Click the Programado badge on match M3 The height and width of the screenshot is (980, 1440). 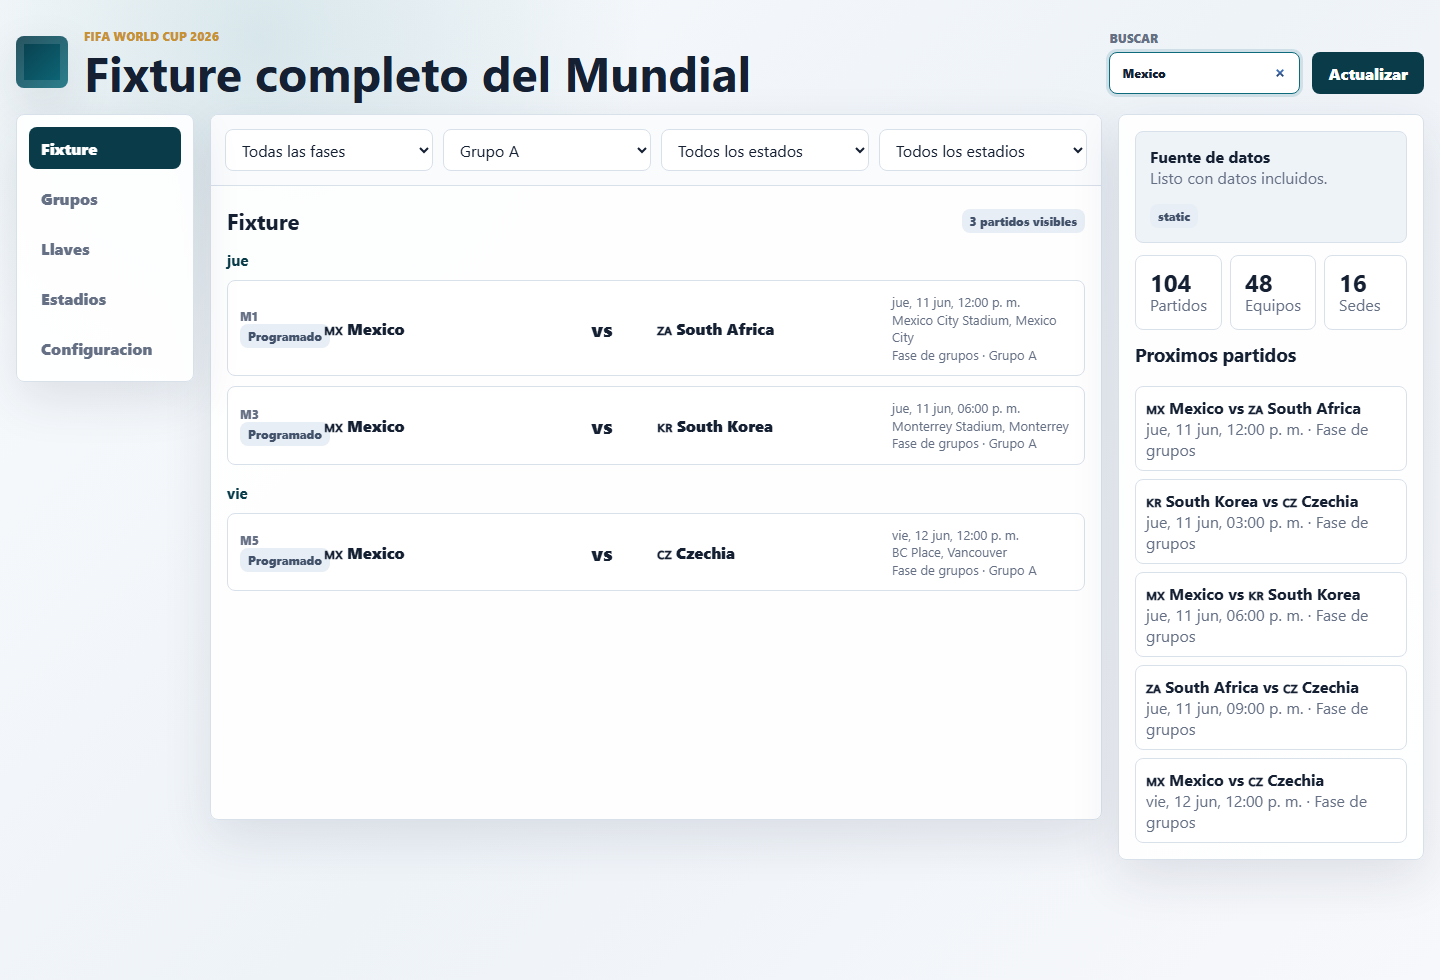coord(284,435)
